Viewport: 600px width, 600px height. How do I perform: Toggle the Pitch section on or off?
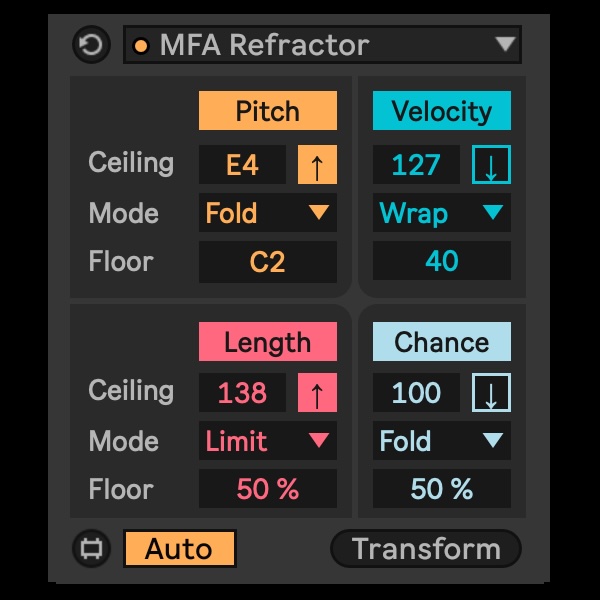click(x=267, y=111)
